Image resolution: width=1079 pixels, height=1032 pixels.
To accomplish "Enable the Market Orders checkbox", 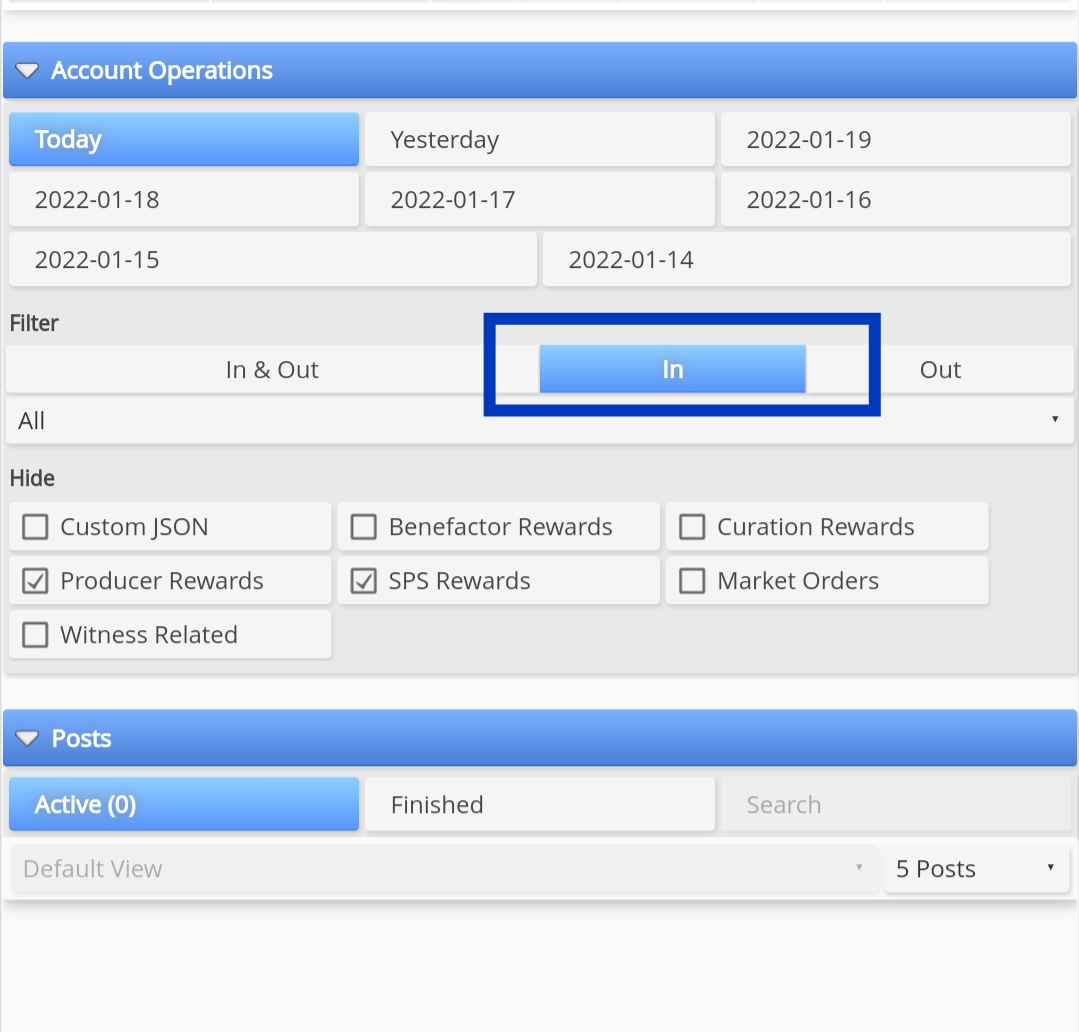I will [x=692, y=581].
